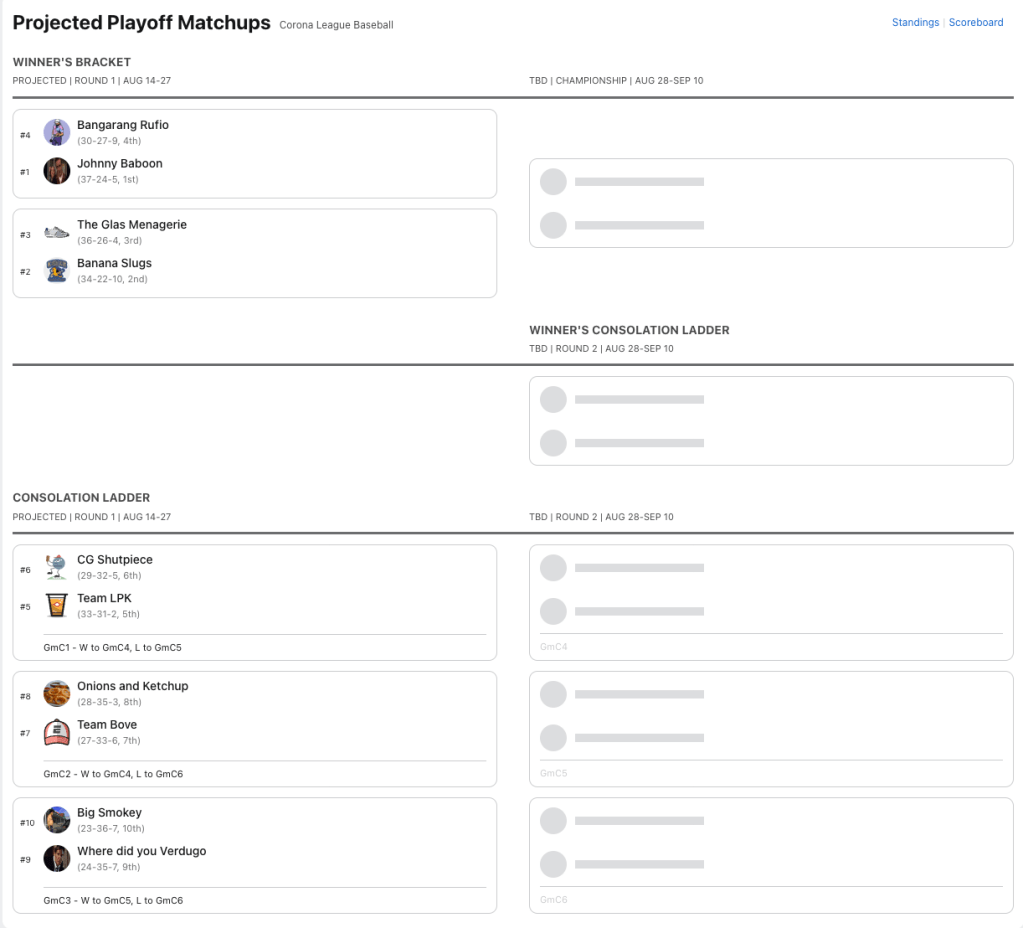Open Onions and Ketchup team page
The height and width of the screenshot is (928, 1023).
coord(133,686)
